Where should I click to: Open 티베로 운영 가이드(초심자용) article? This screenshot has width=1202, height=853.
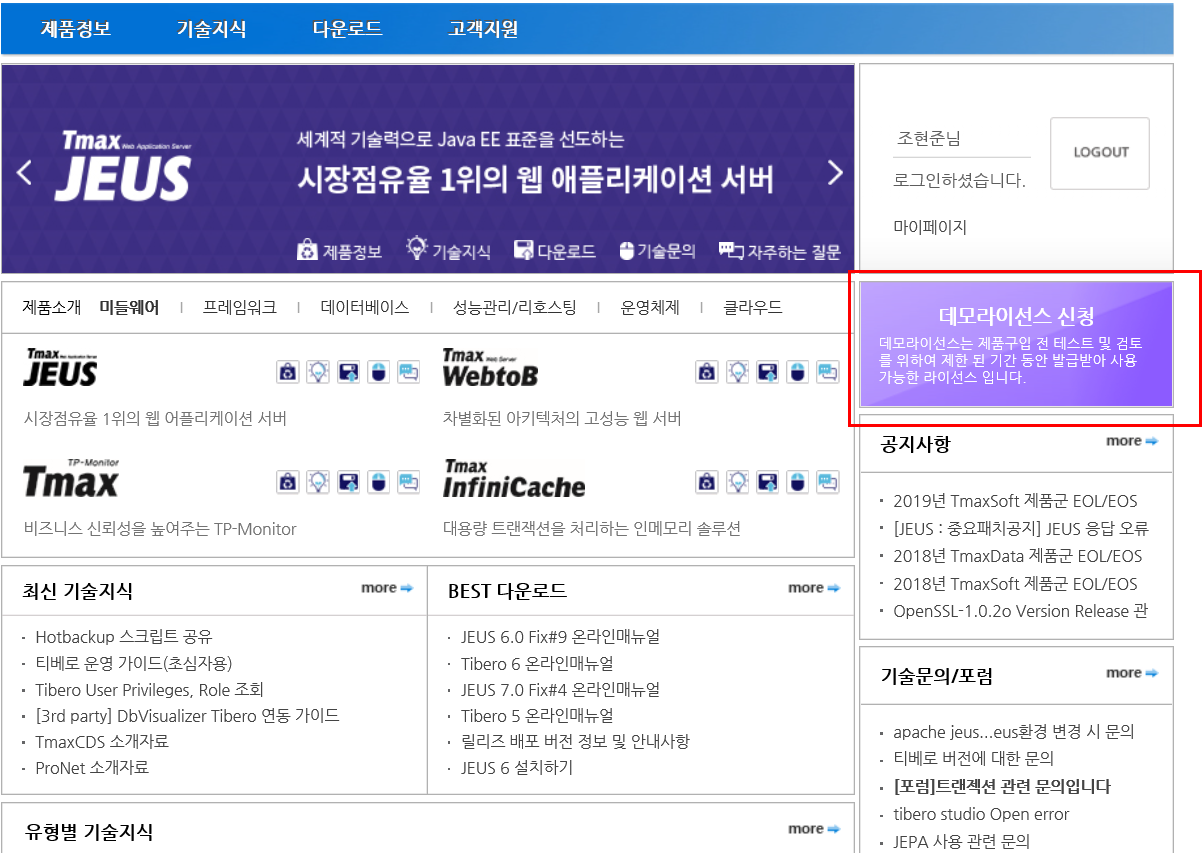[x=134, y=663]
